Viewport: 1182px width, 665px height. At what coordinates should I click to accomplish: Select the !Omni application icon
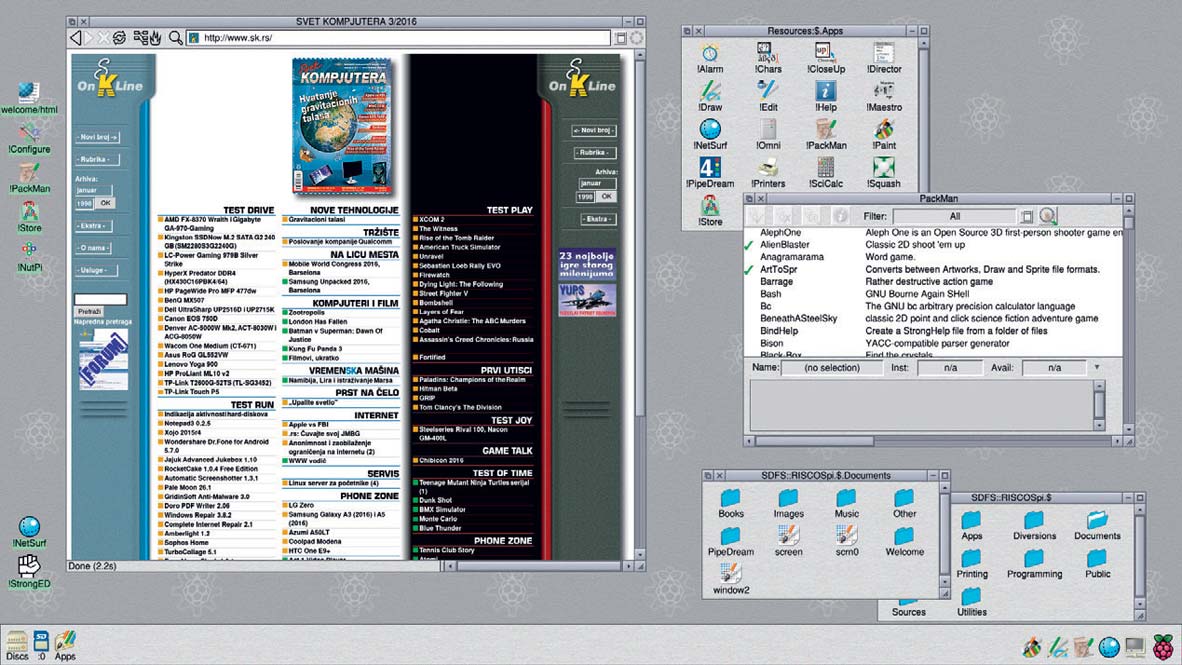coord(767,135)
